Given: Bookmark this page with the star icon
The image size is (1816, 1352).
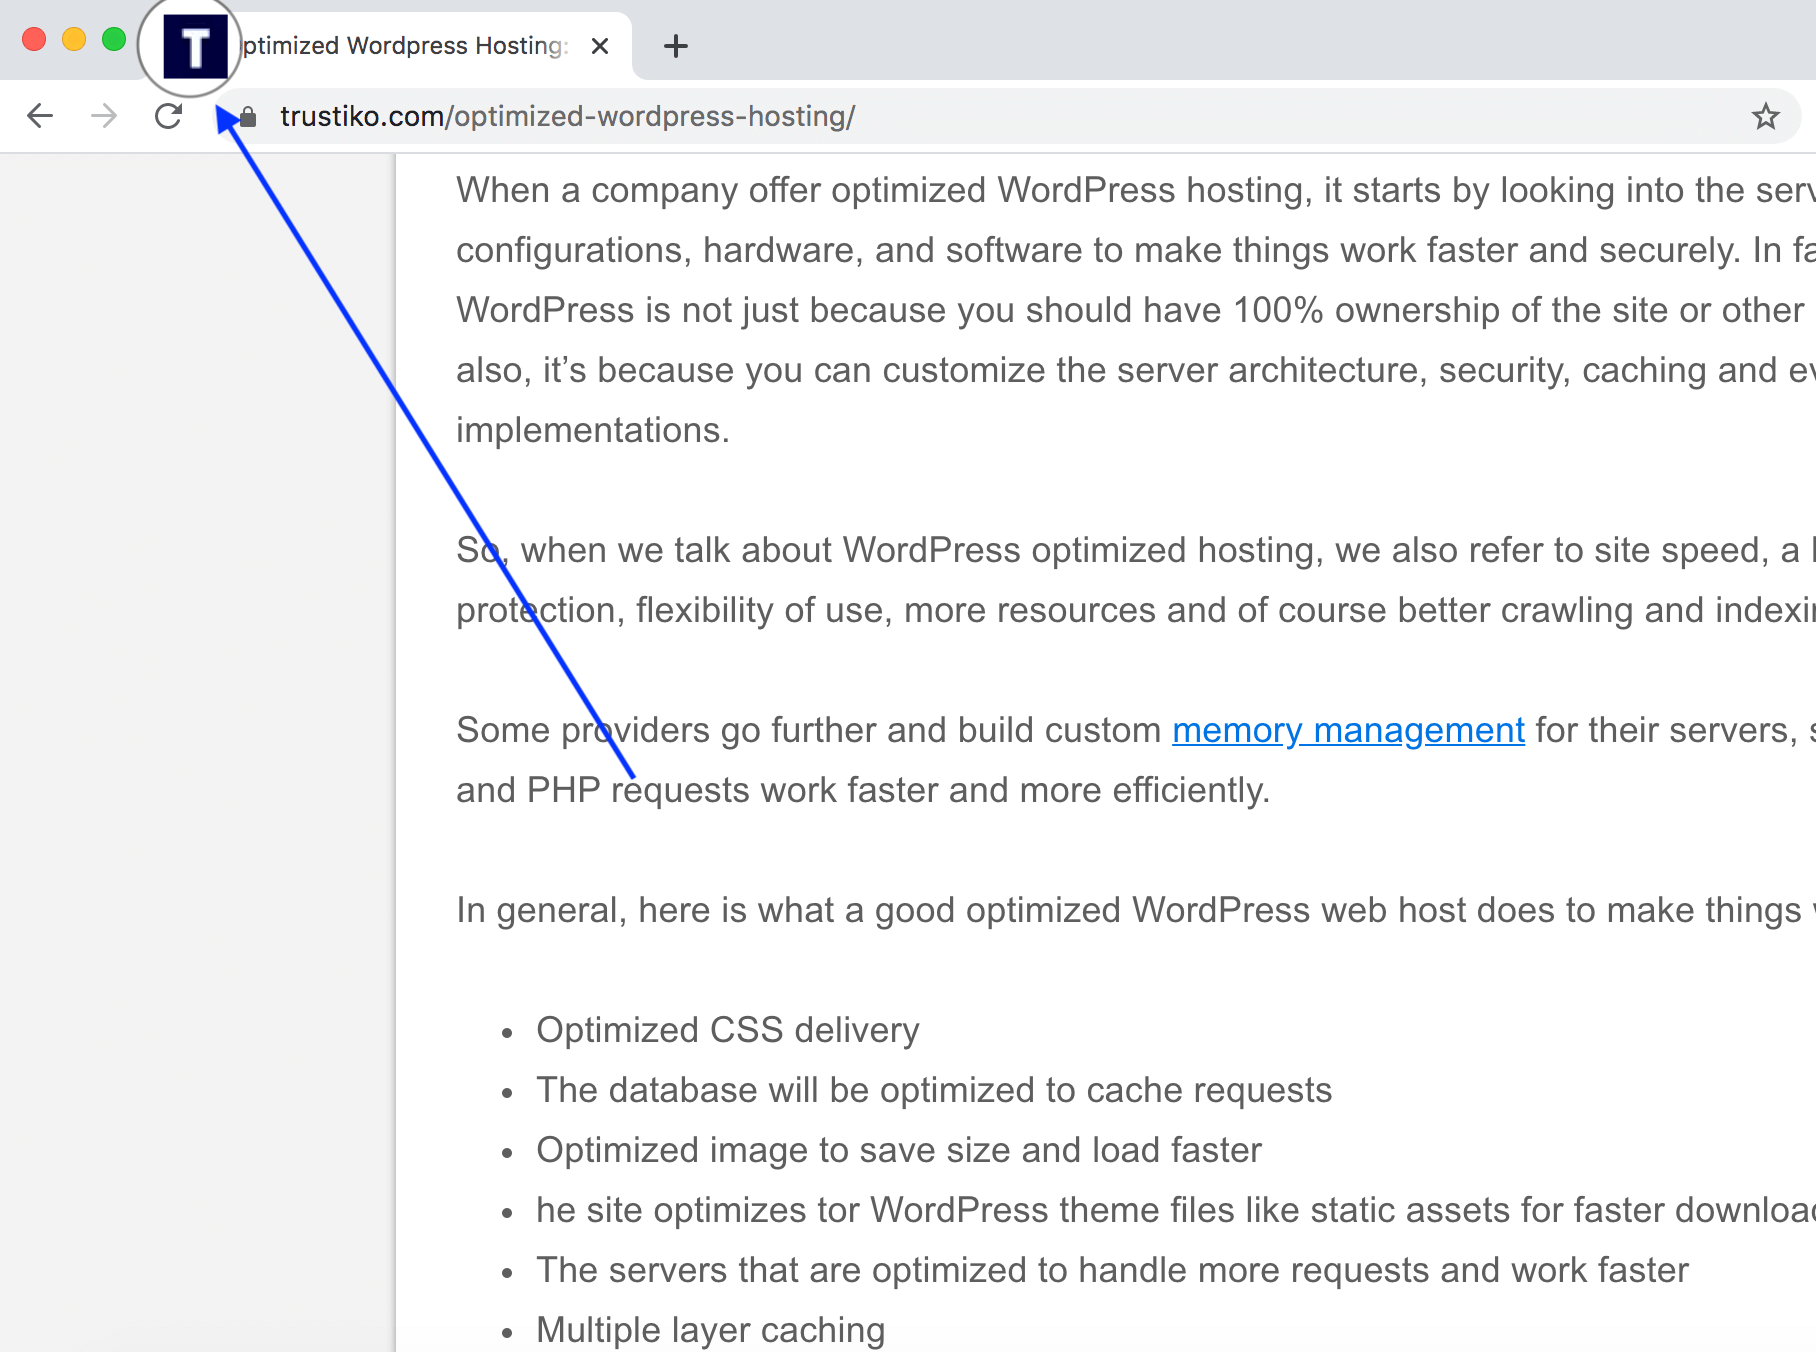Looking at the screenshot, I should [x=1766, y=116].
